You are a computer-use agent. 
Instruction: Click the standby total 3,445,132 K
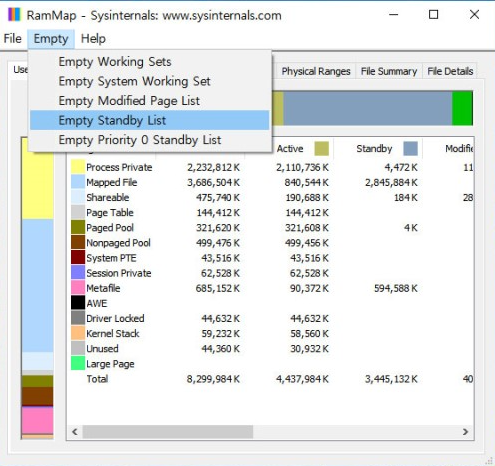coord(391,379)
